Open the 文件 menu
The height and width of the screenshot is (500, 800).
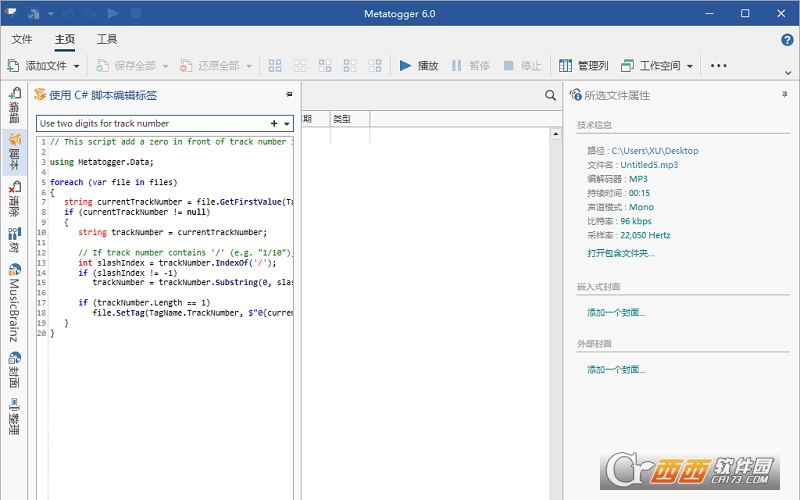[x=22, y=40]
